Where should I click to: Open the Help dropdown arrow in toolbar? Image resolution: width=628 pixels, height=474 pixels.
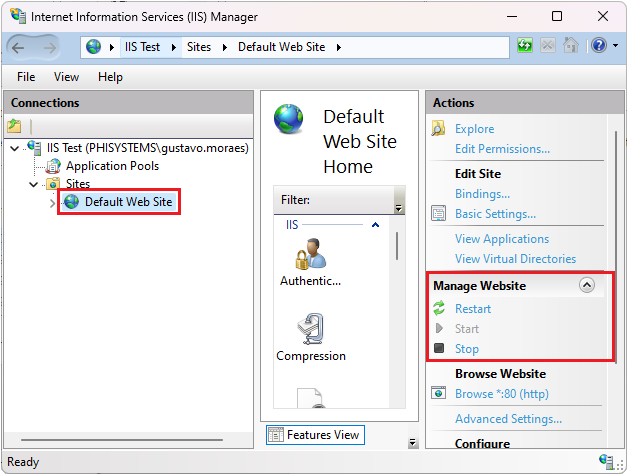point(615,46)
